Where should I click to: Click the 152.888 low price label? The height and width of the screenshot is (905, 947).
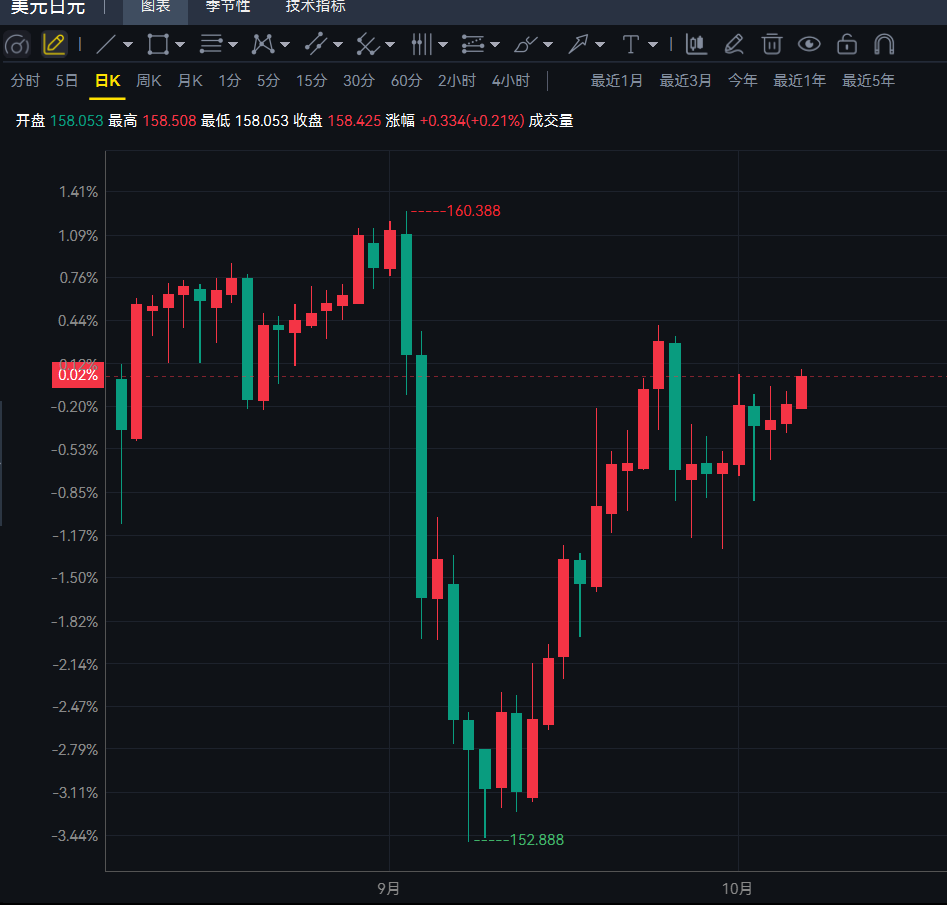click(537, 840)
